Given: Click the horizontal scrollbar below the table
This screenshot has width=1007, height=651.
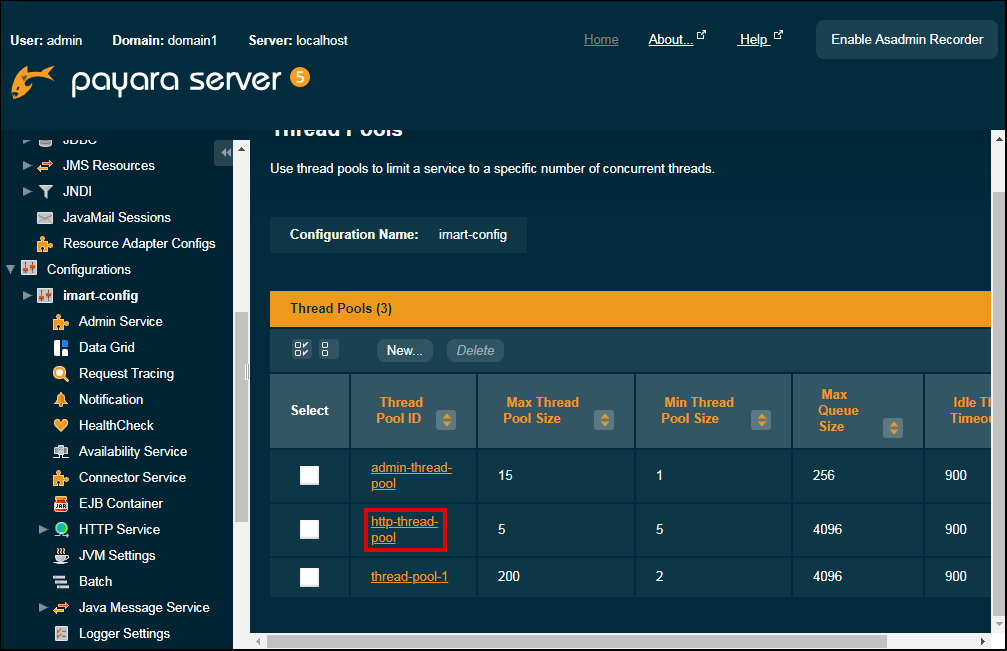Looking at the screenshot, I should pos(575,641).
